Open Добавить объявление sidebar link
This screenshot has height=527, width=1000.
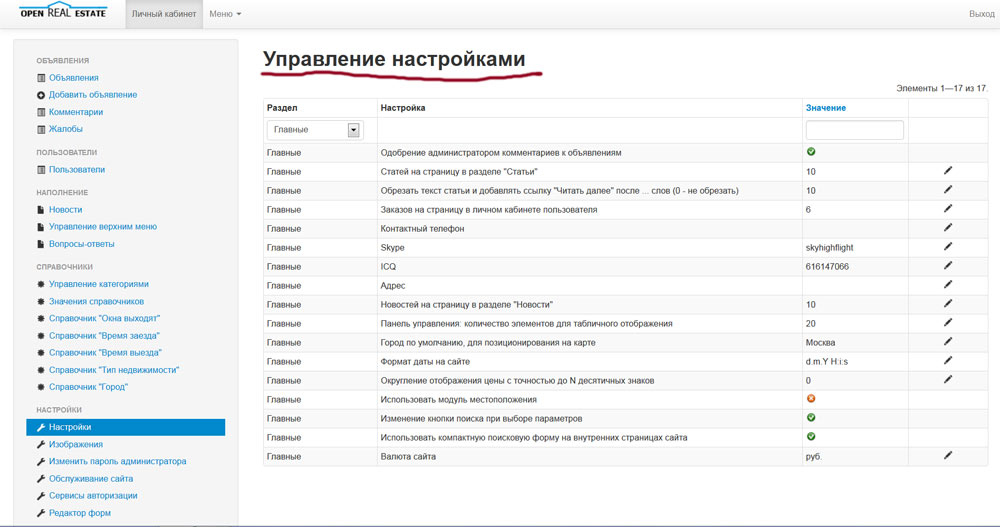click(93, 95)
